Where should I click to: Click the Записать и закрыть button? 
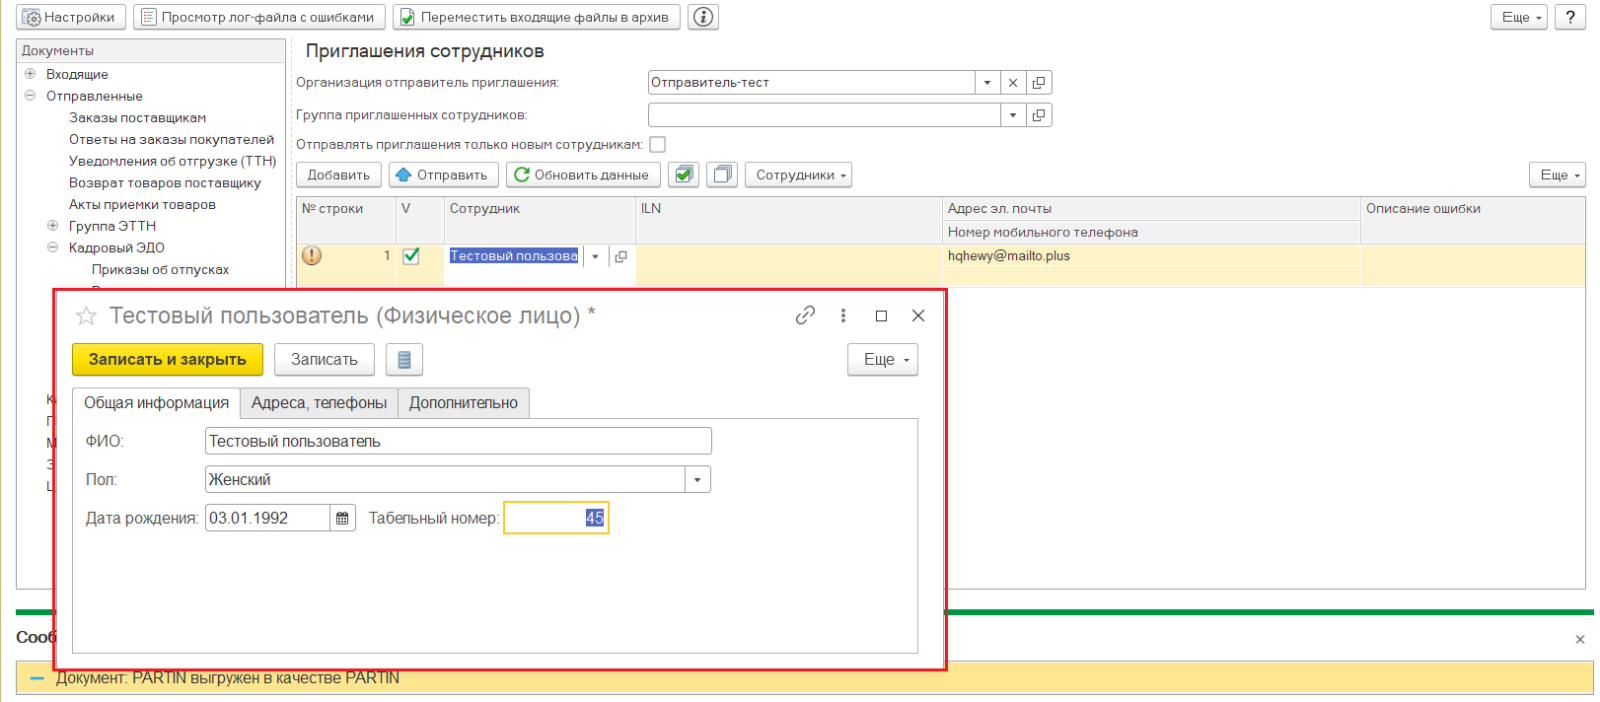[x=167, y=360]
